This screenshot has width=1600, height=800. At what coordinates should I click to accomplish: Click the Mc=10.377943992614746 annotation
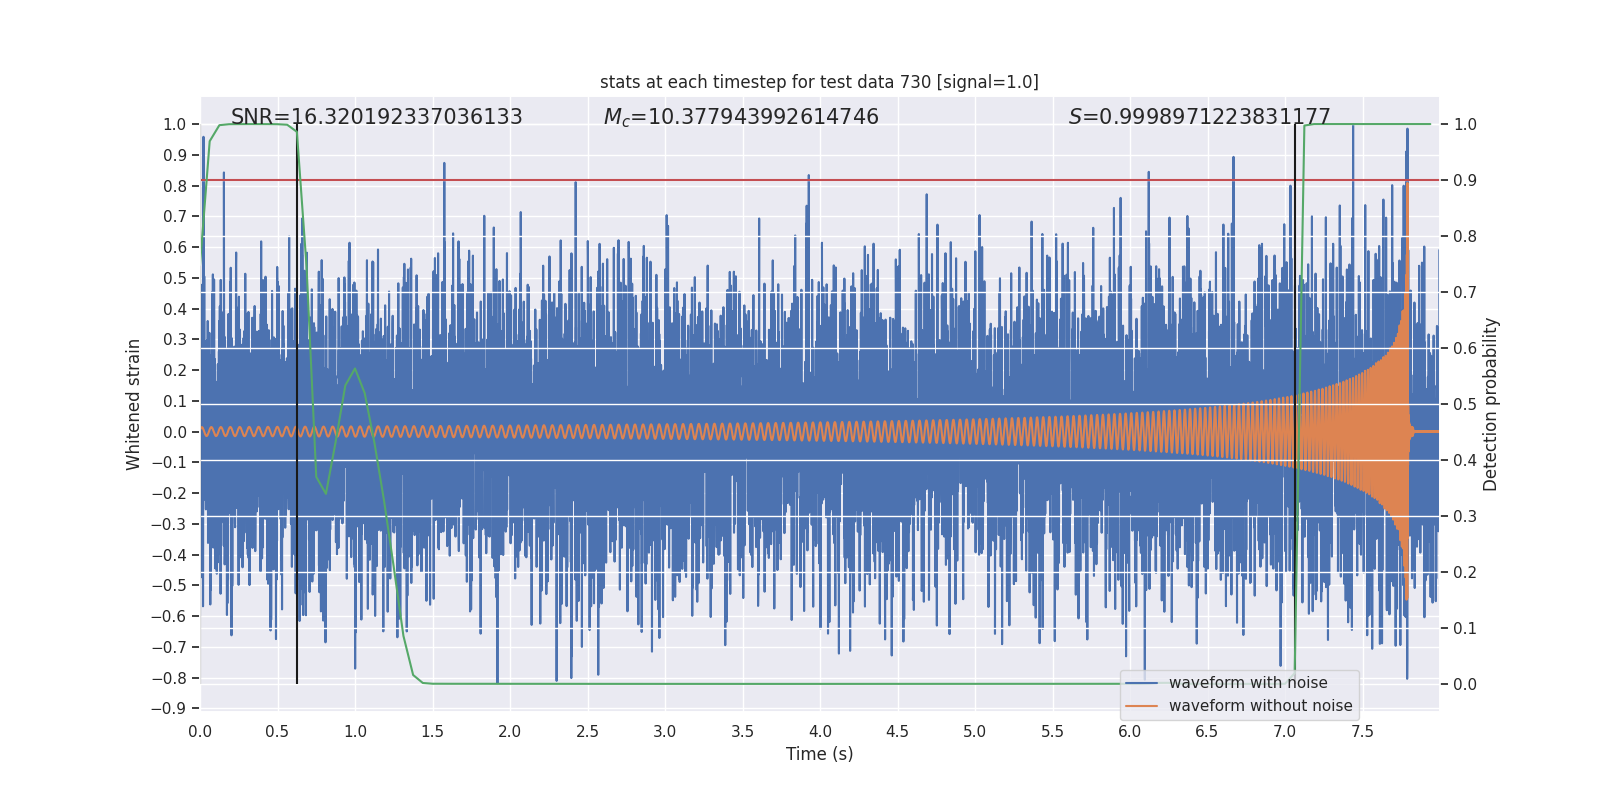741,117
